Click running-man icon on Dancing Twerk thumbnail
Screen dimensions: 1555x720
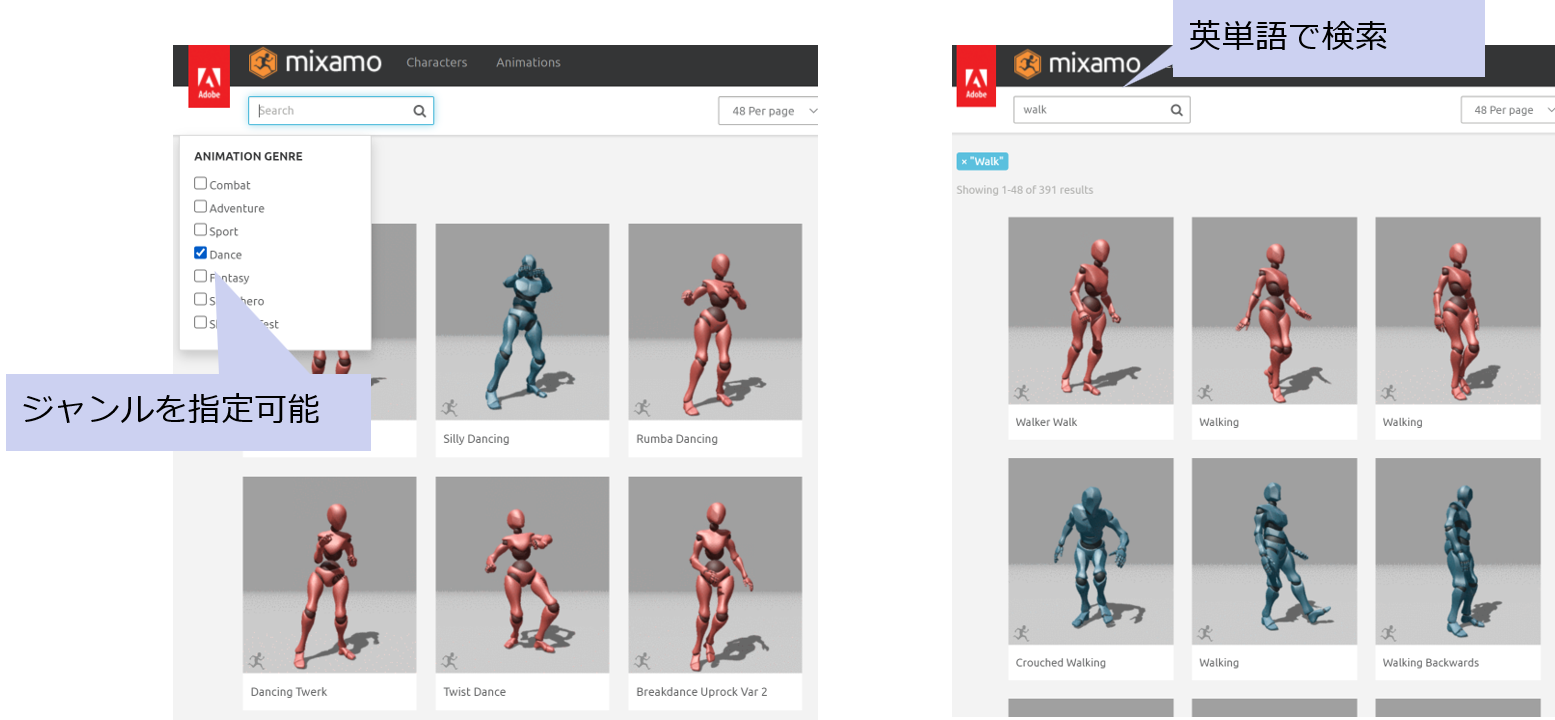coord(256,660)
